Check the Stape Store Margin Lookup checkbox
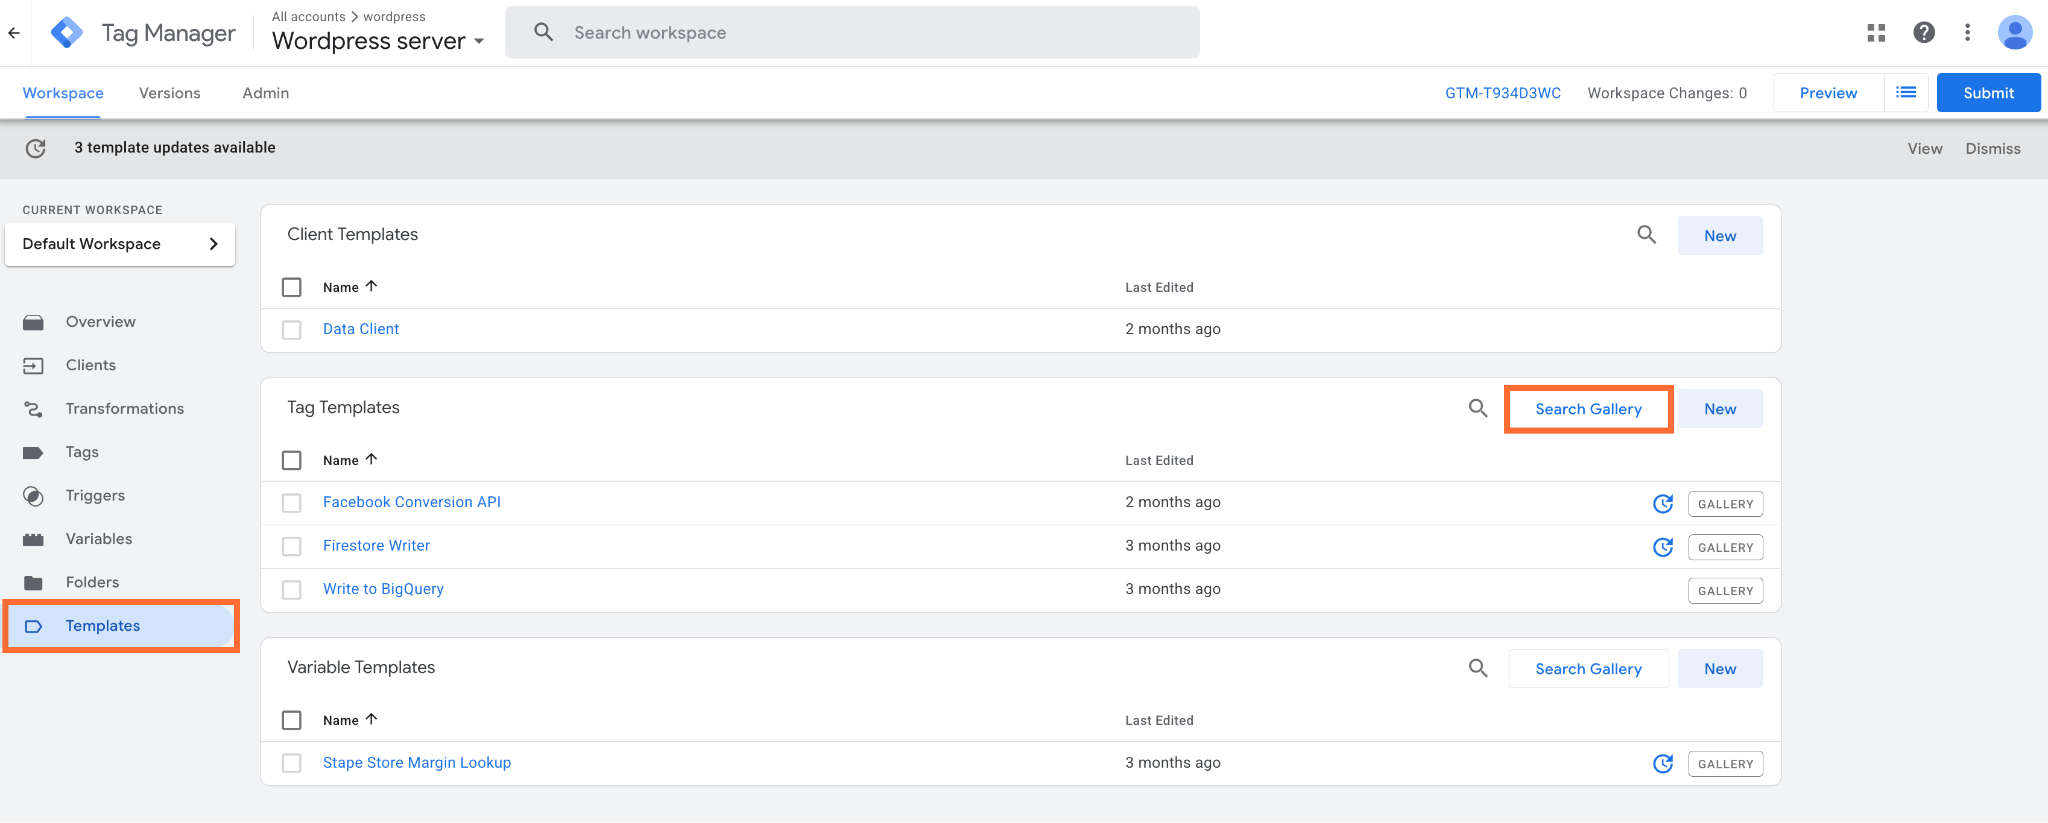2048x823 pixels. [292, 763]
